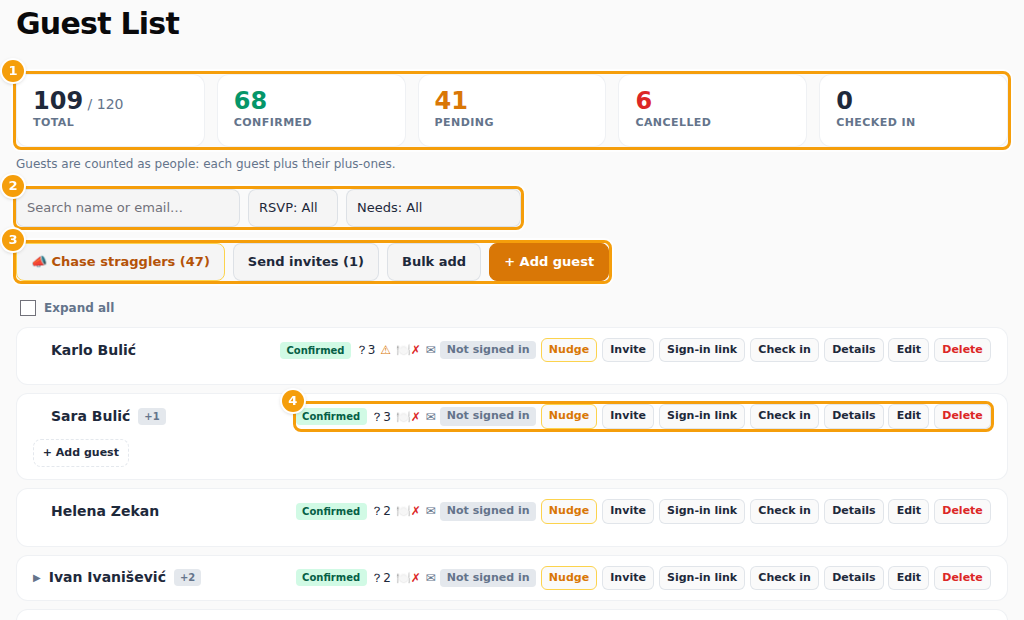Click the meal plate icon in Helena Zekan's row
The width and height of the screenshot is (1024, 620).
point(402,511)
